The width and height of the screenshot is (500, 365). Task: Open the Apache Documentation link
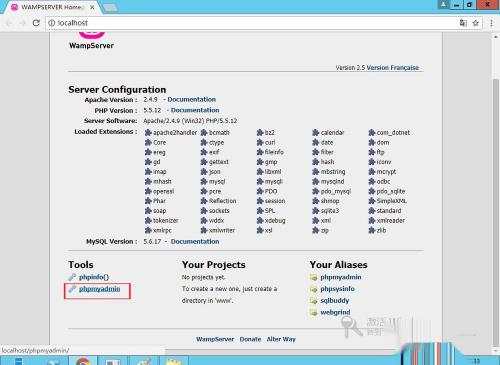pyautogui.click(x=191, y=99)
